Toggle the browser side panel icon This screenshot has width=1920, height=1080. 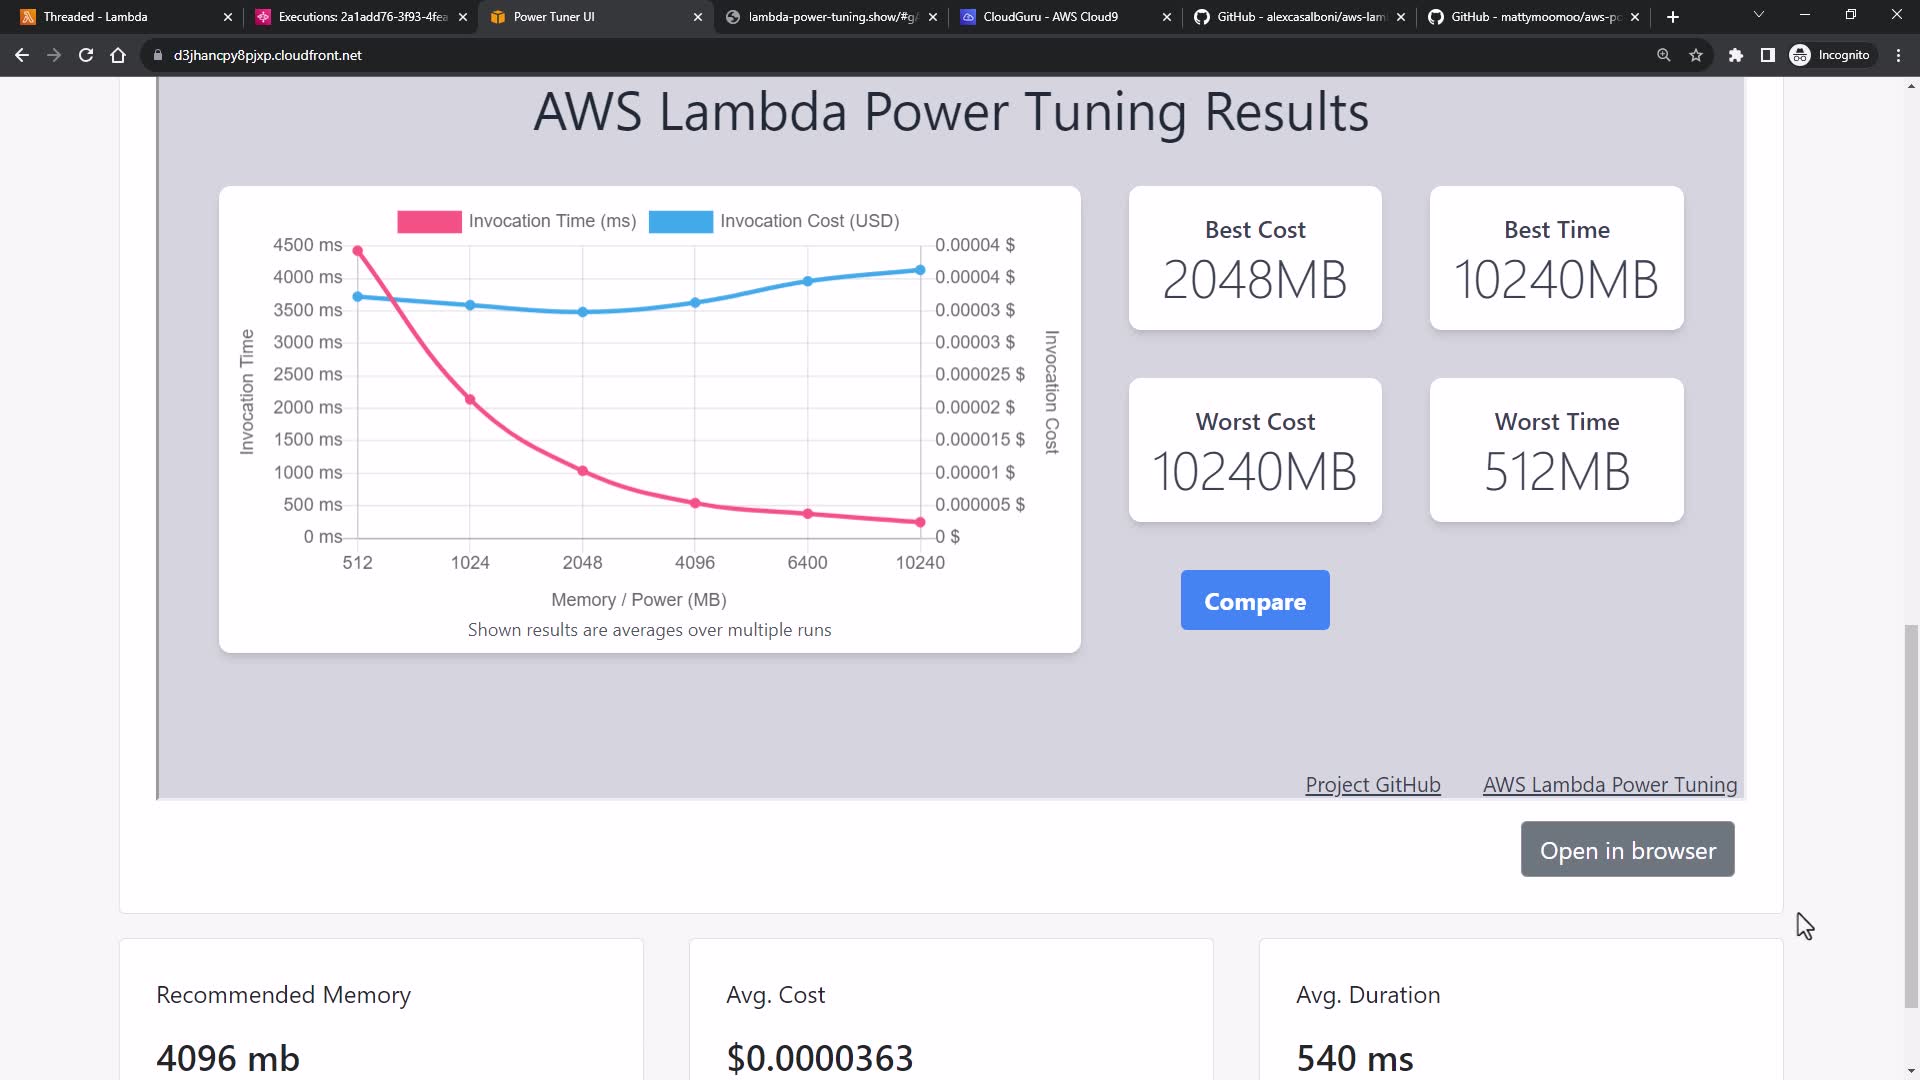click(x=1767, y=55)
